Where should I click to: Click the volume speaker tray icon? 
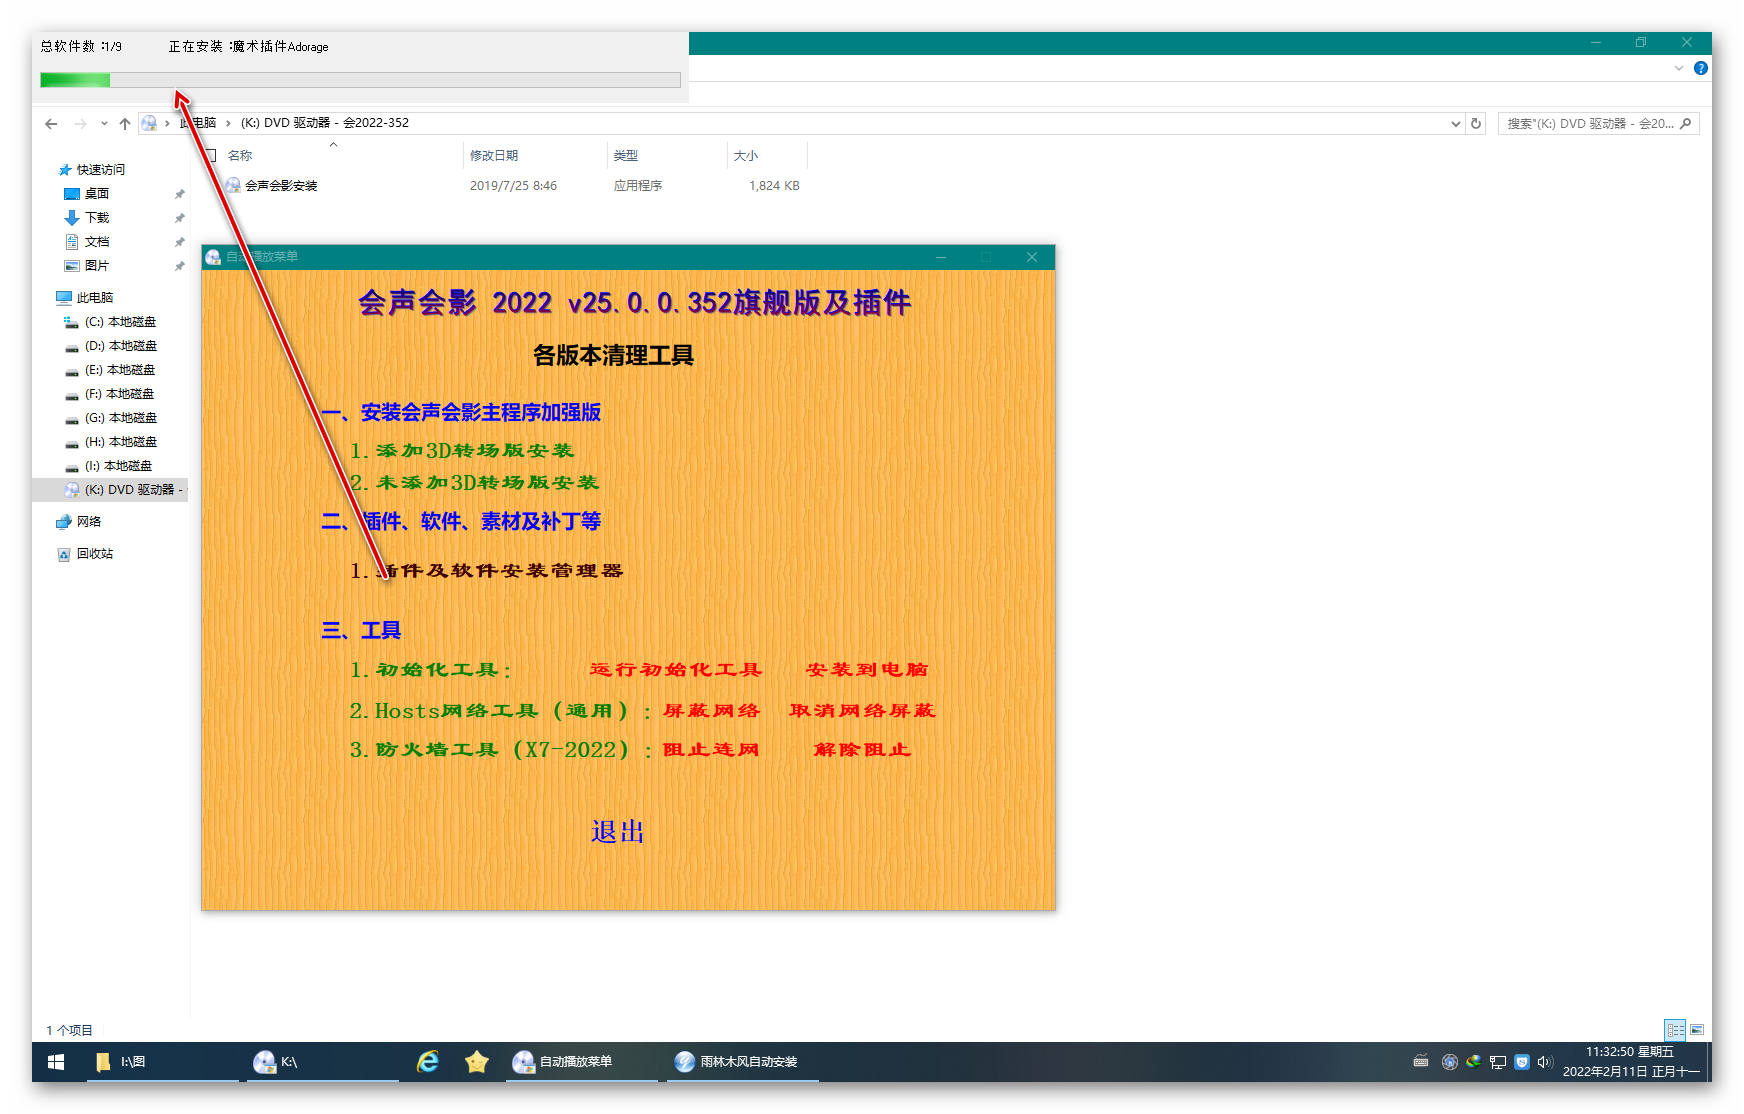coord(1544,1062)
